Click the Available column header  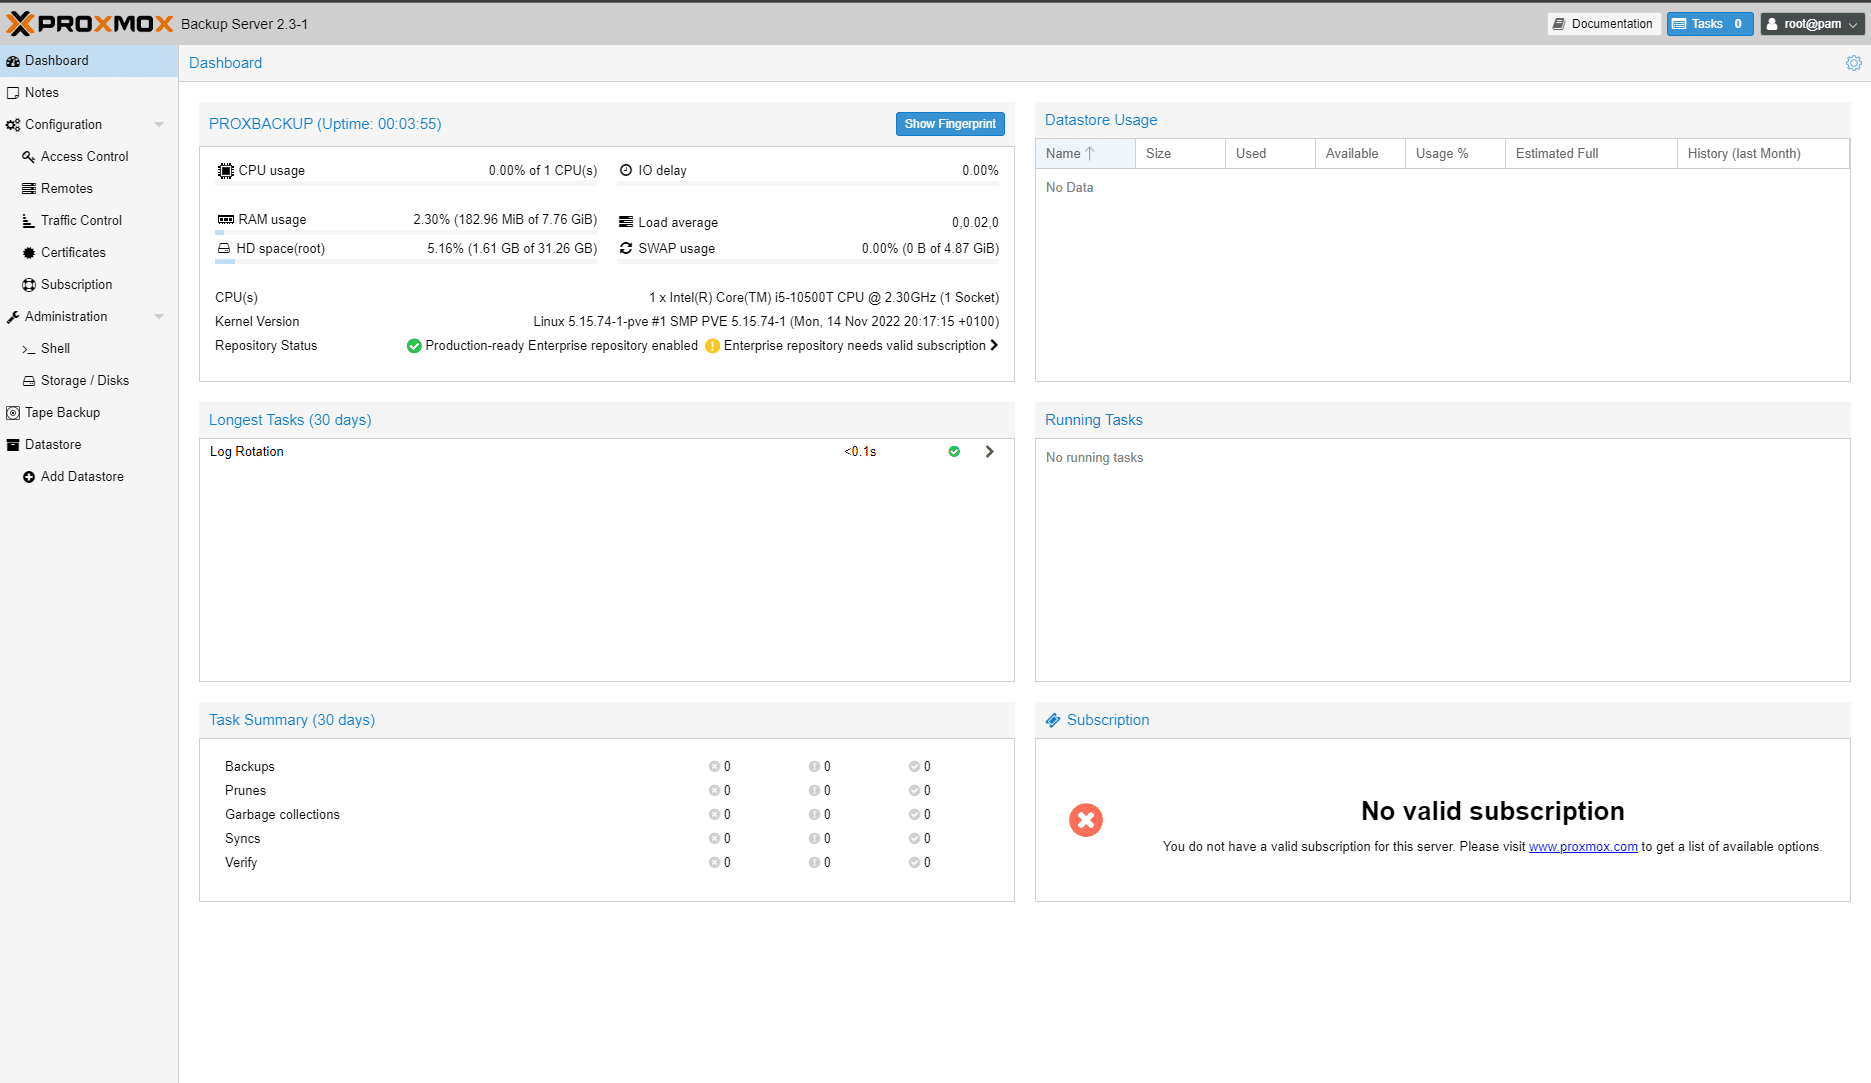(1361, 154)
